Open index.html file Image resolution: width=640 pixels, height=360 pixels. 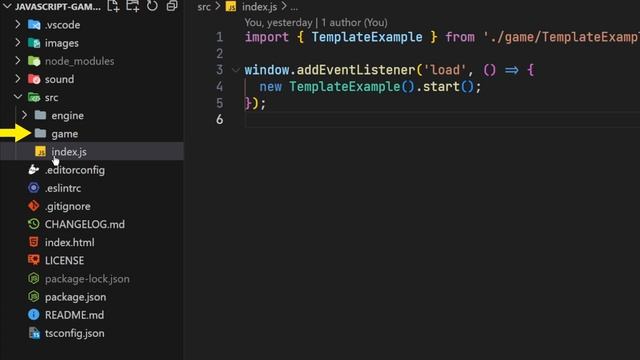70,242
